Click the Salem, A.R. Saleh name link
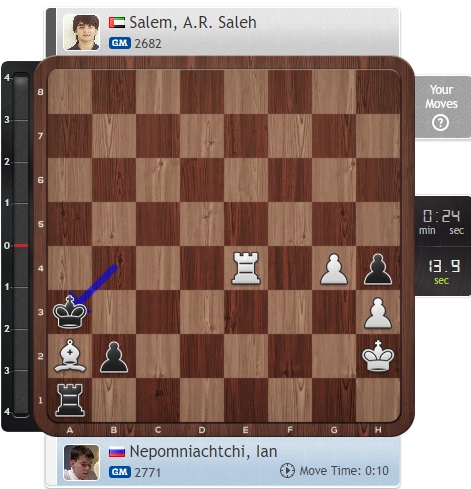This screenshot has width=471, height=489. point(193,23)
